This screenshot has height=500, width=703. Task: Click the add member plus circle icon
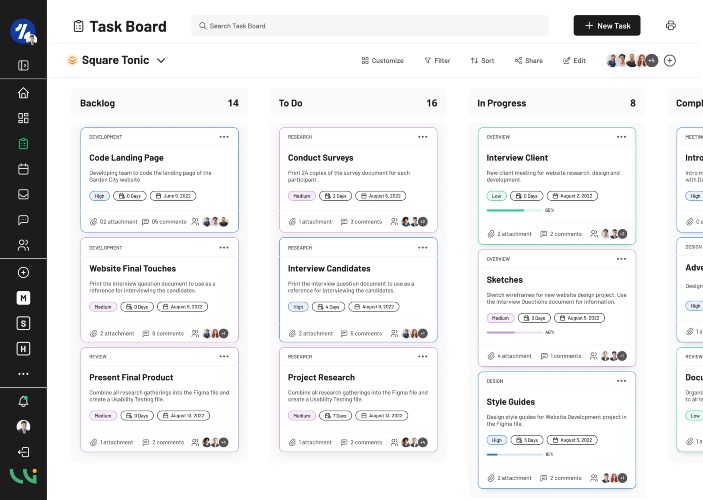tap(670, 61)
